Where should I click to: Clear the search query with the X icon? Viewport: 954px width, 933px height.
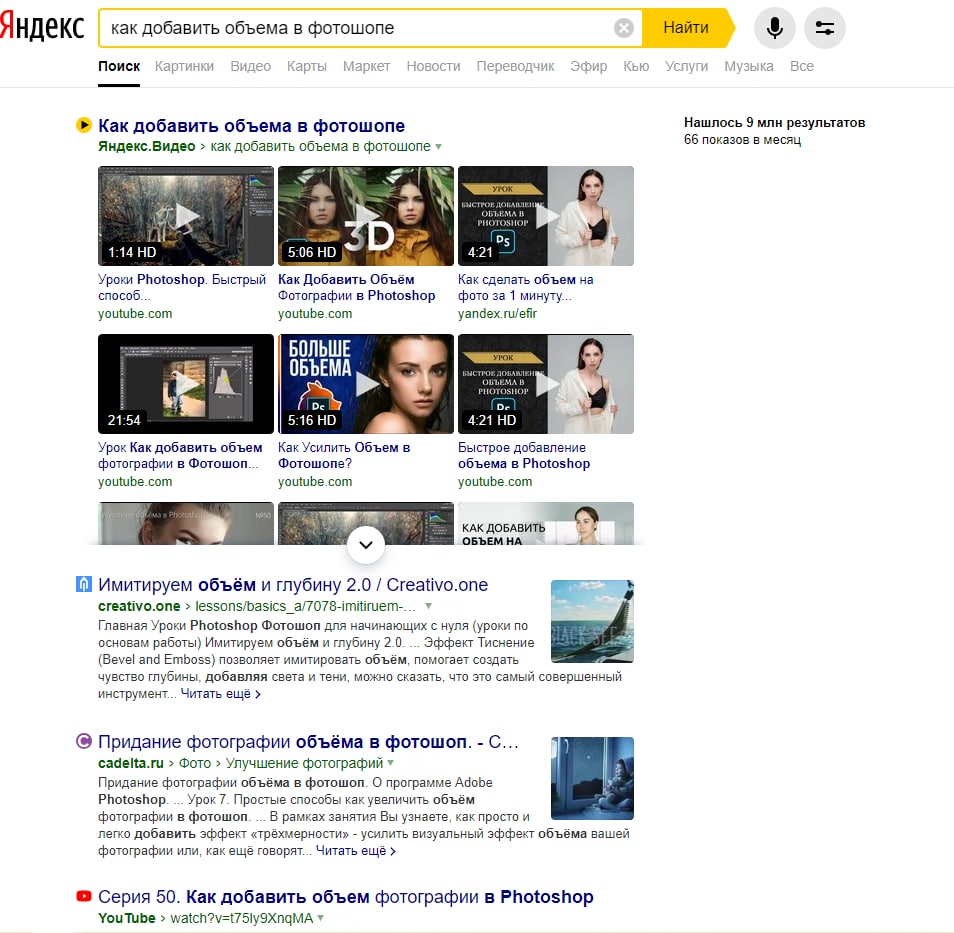624,28
